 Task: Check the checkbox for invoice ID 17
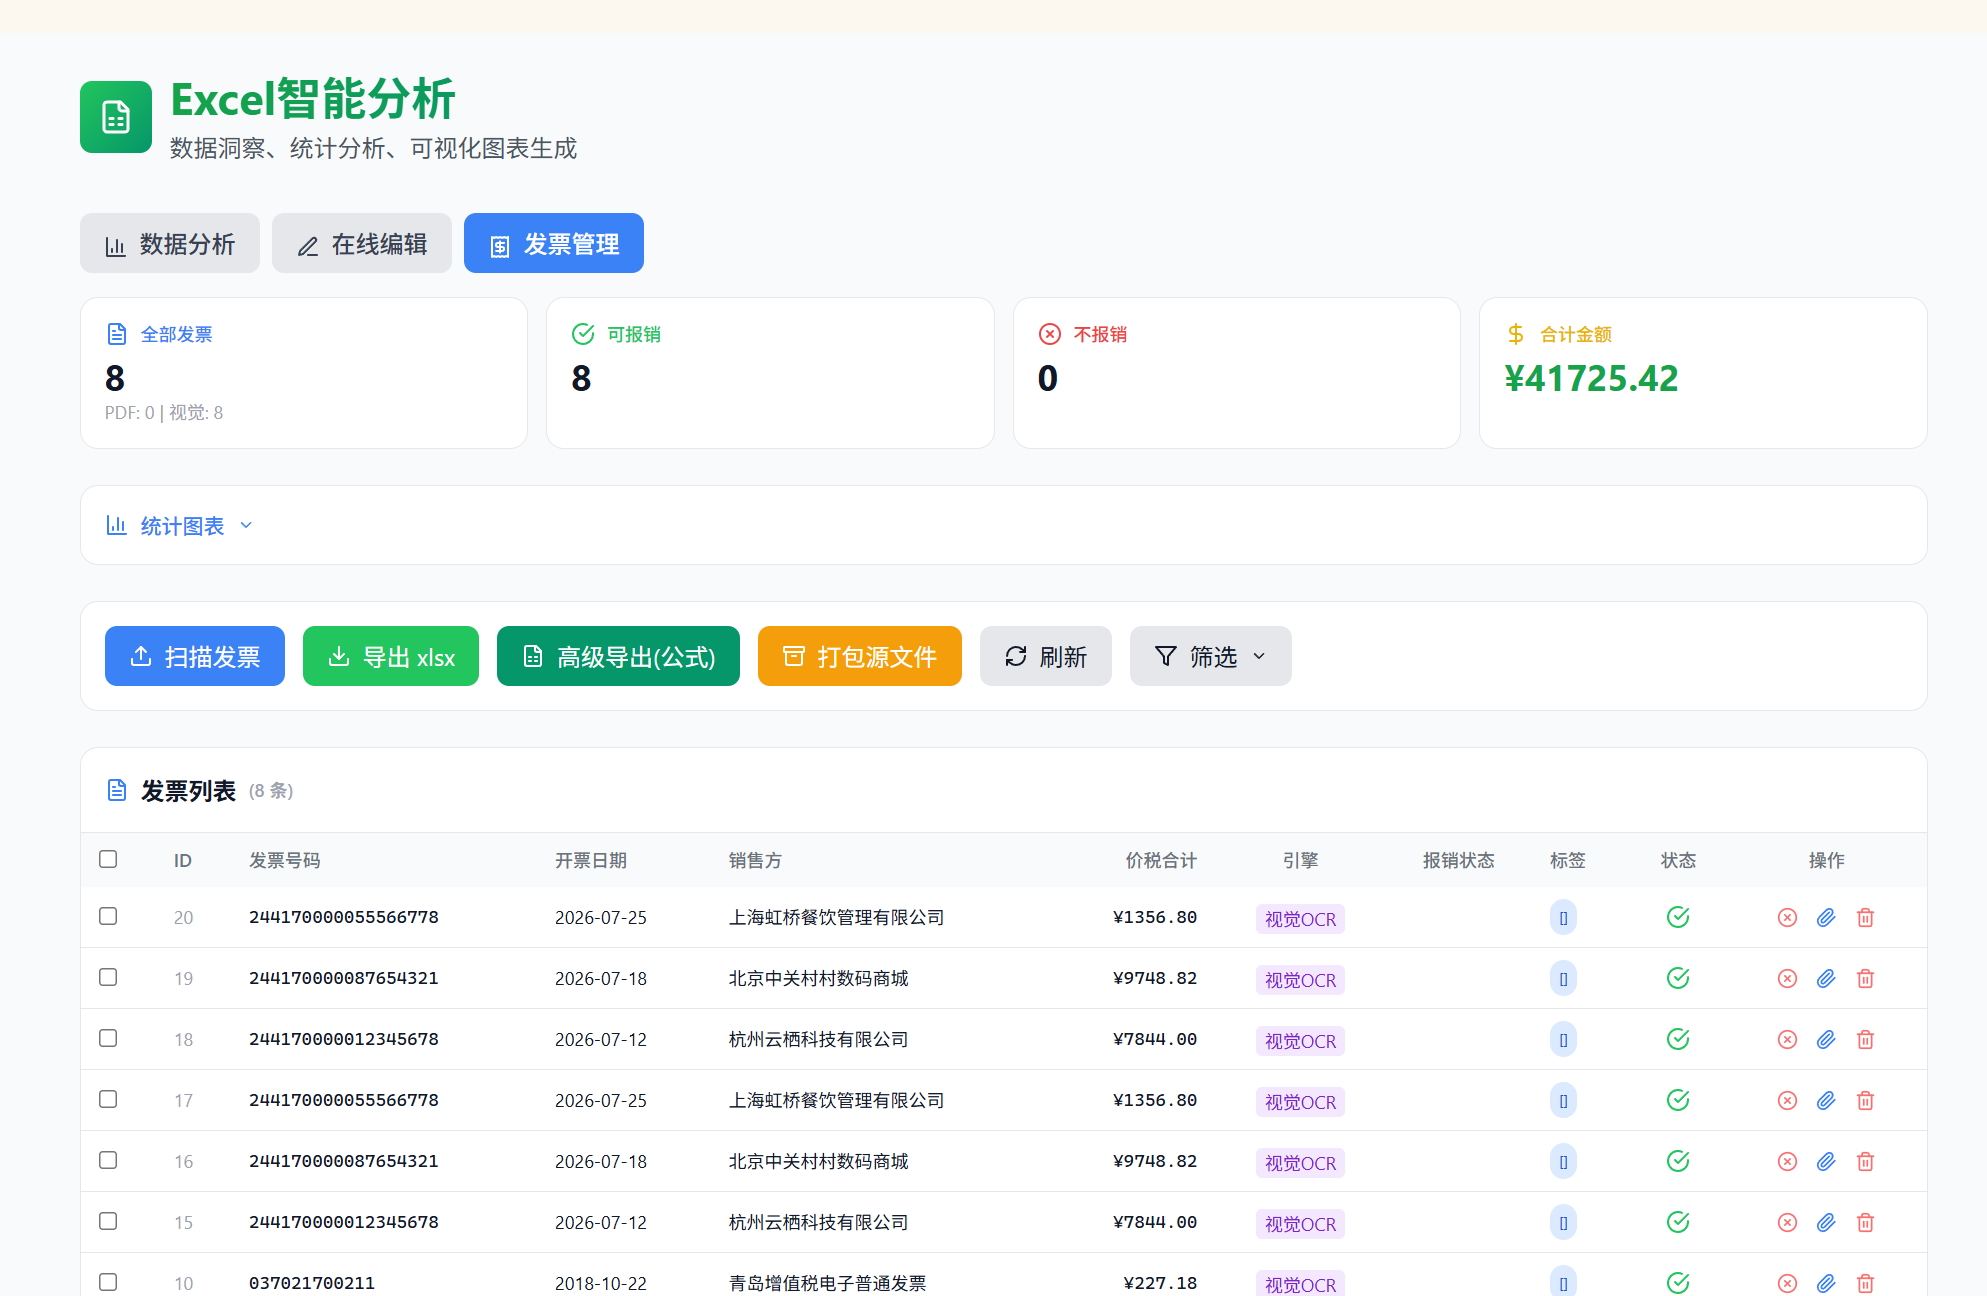pos(108,1099)
